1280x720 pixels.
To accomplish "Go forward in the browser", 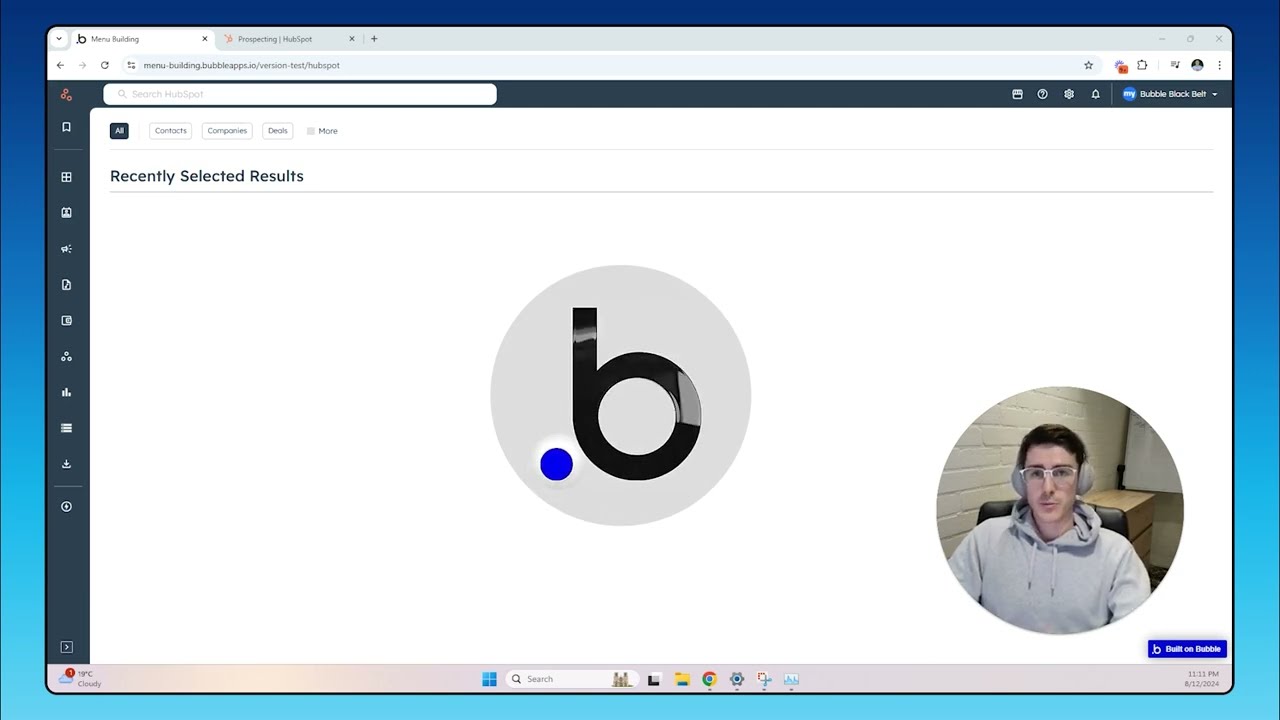I will click(x=82, y=65).
